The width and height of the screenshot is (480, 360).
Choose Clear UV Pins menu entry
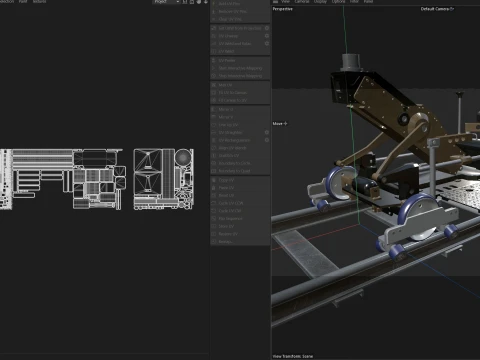tap(240, 19)
